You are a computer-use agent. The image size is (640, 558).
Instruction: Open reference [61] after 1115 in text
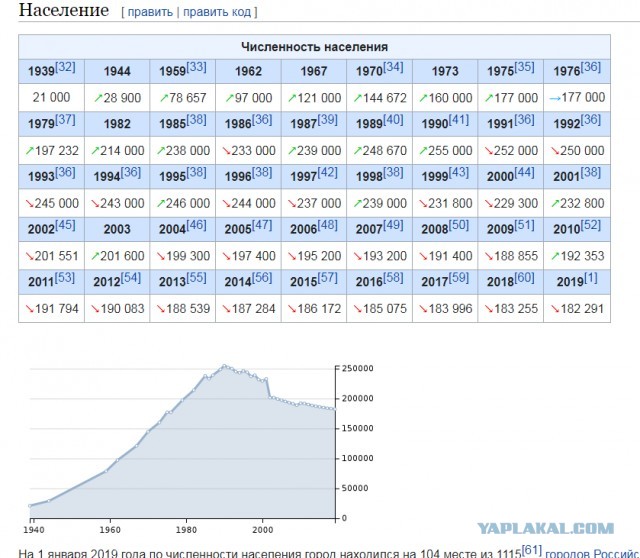[x=532, y=550]
